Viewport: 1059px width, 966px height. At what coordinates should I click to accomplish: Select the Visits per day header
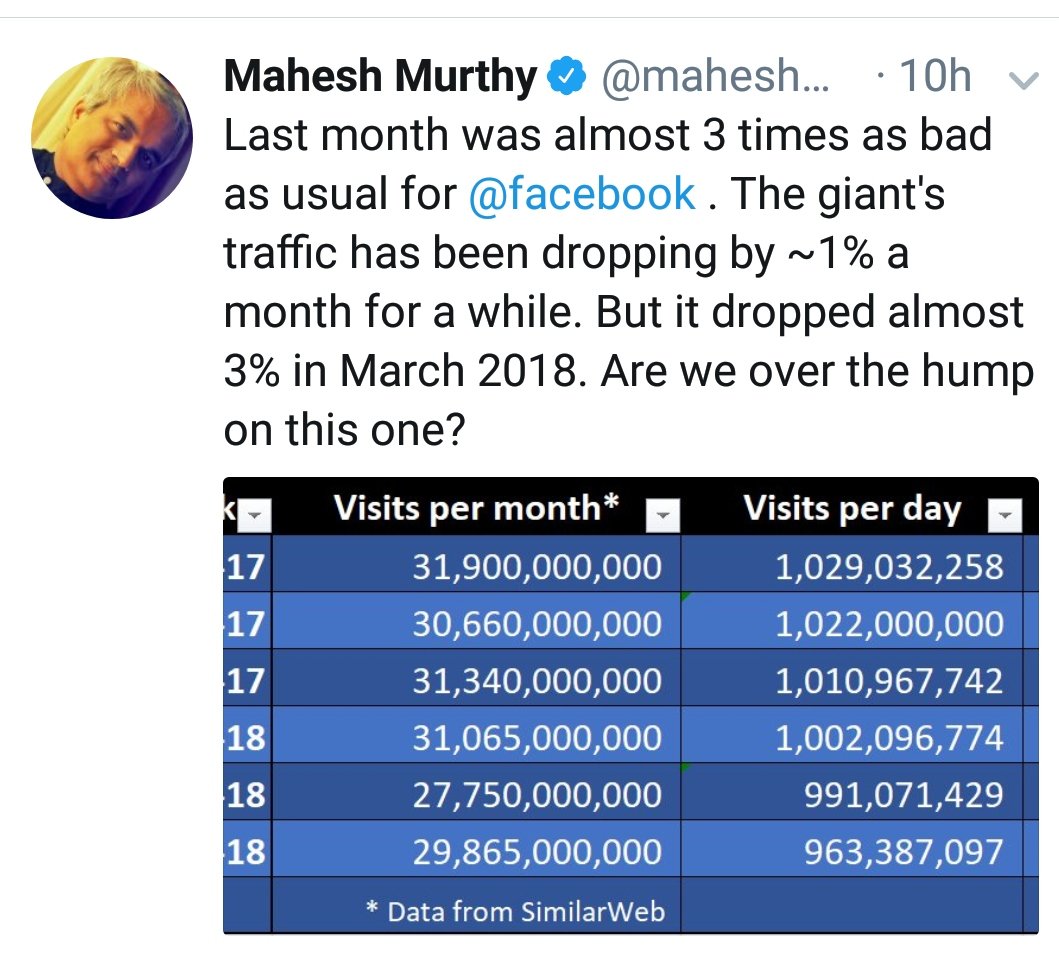[851, 509]
